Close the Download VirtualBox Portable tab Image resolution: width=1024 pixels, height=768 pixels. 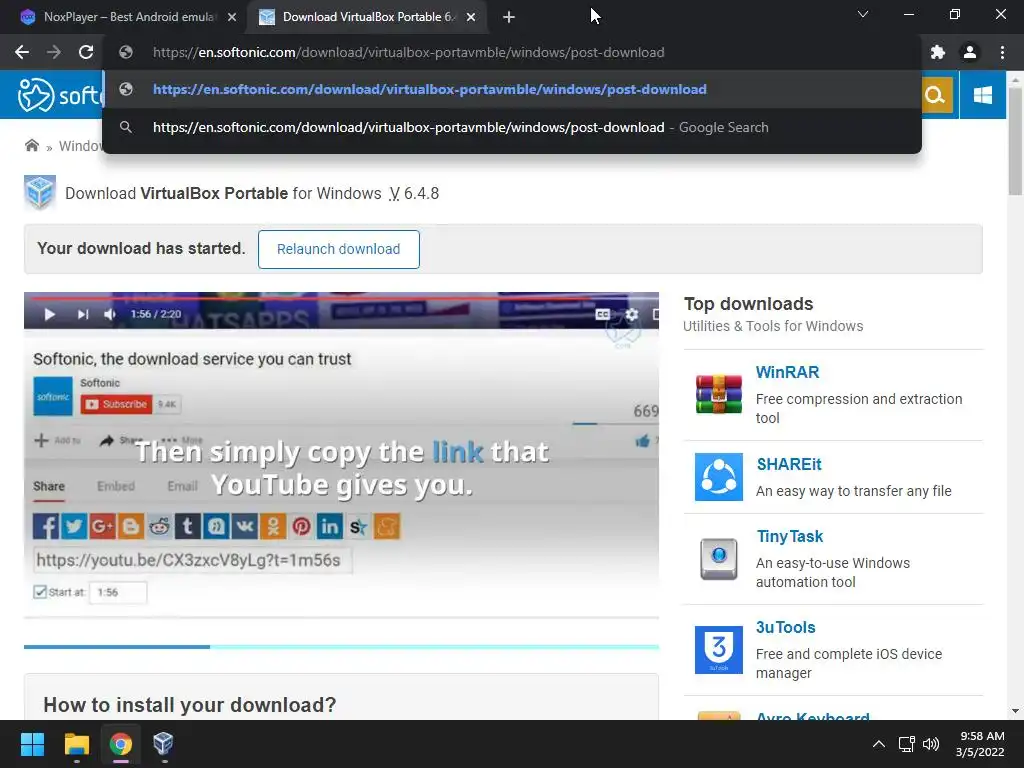[471, 17]
